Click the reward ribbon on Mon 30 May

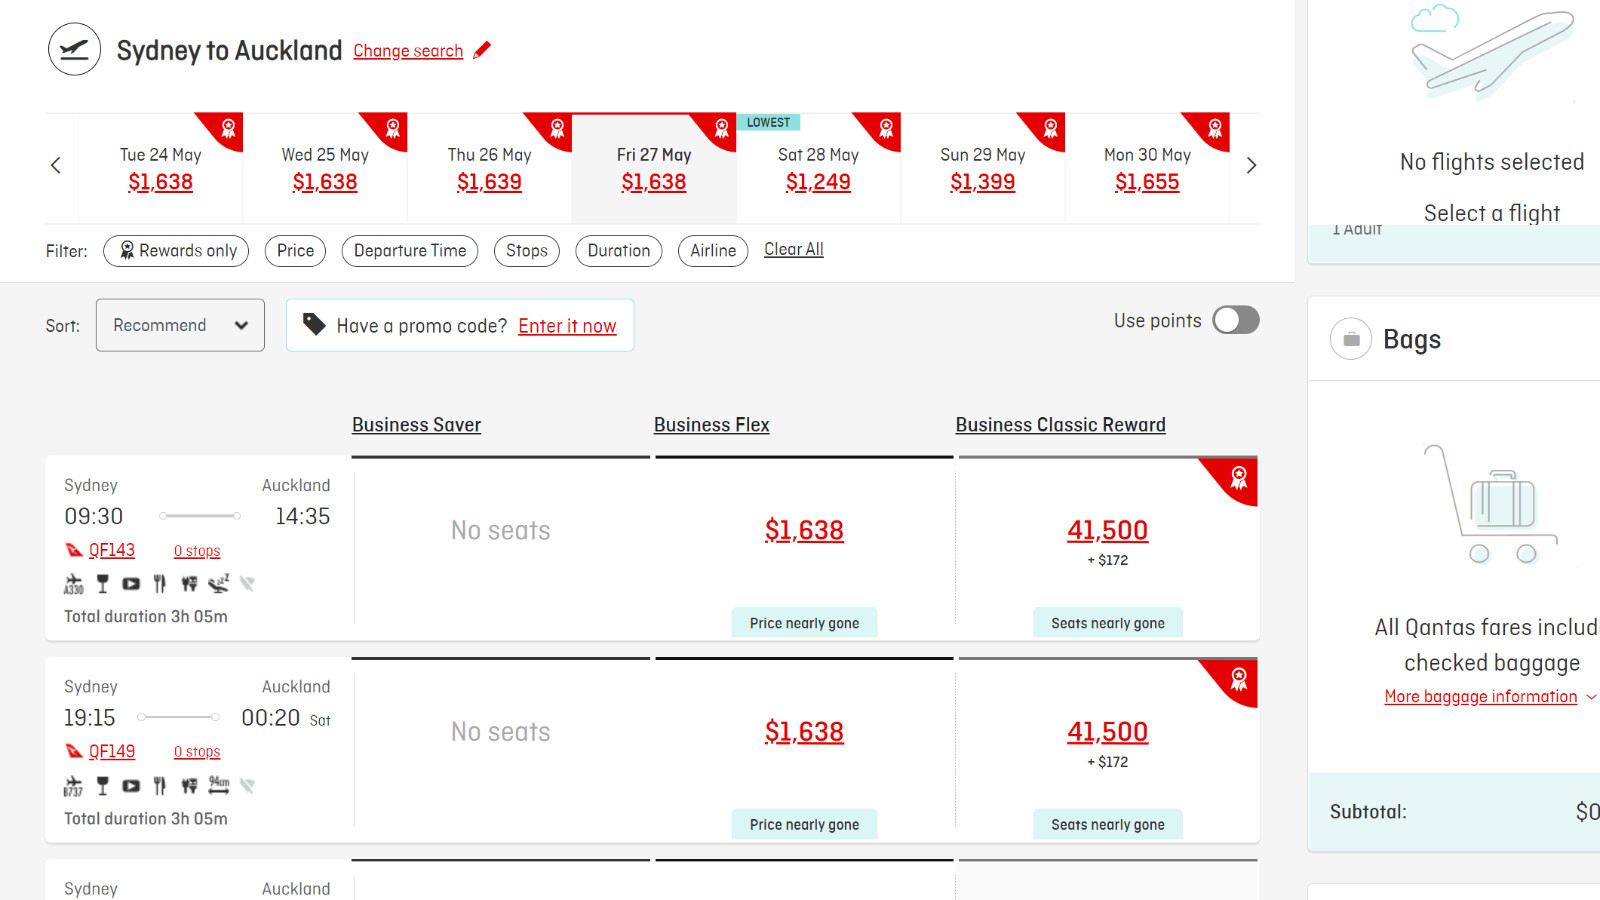pyautogui.click(x=1215, y=128)
